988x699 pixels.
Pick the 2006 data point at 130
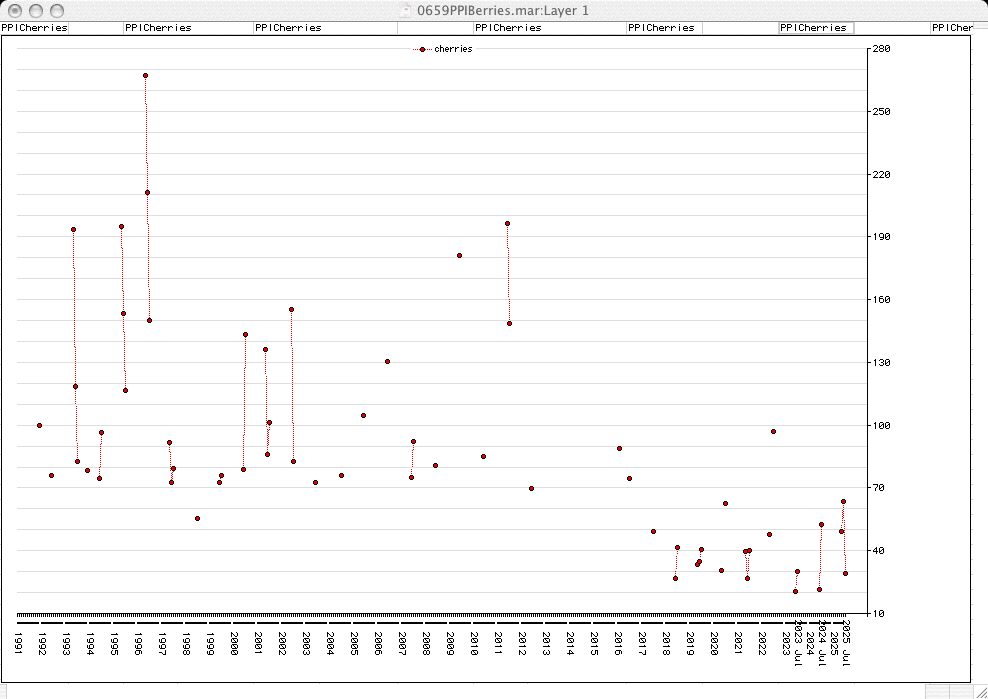tap(387, 361)
